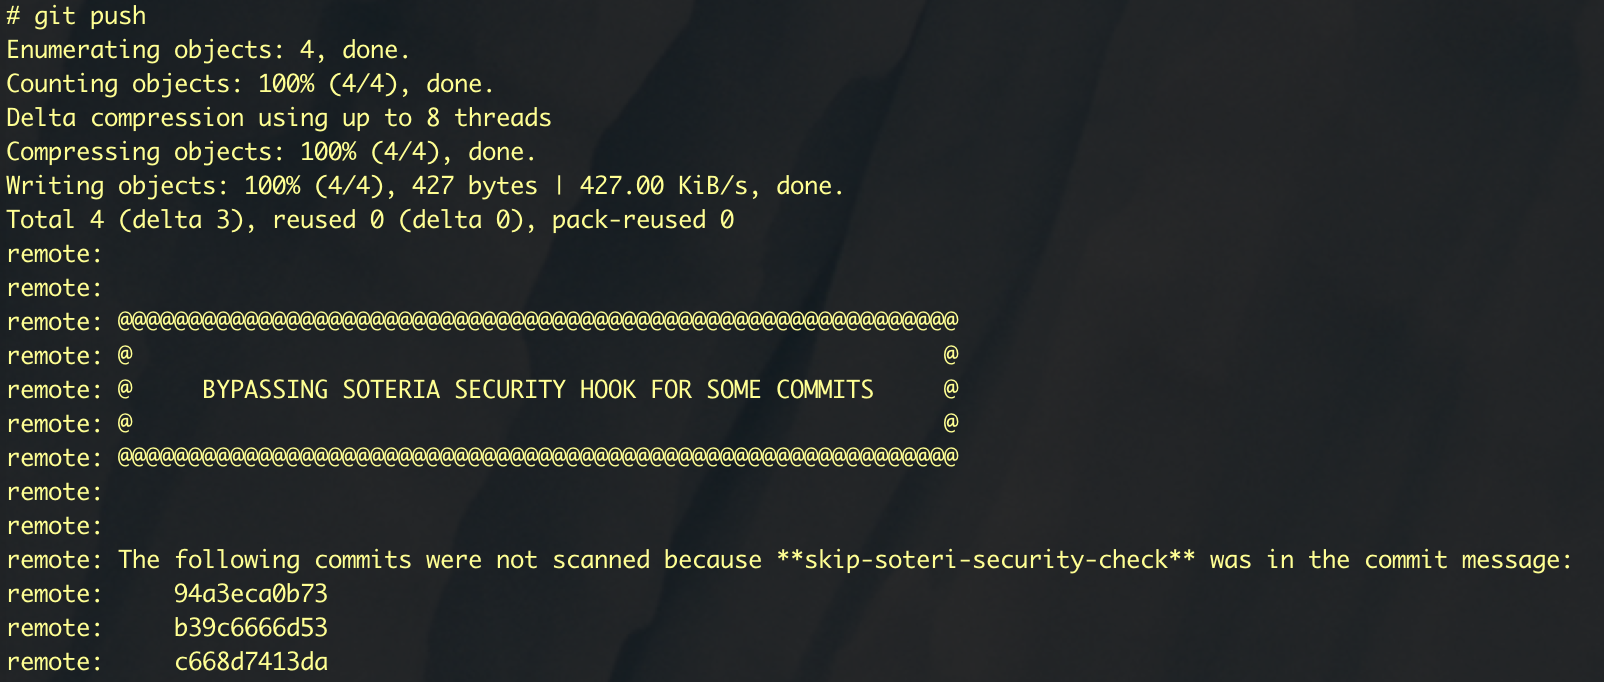The height and width of the screenshot is (682, 1604).
Task: Click the bottom row of @ banner border
Action: [x=538, y=457]
